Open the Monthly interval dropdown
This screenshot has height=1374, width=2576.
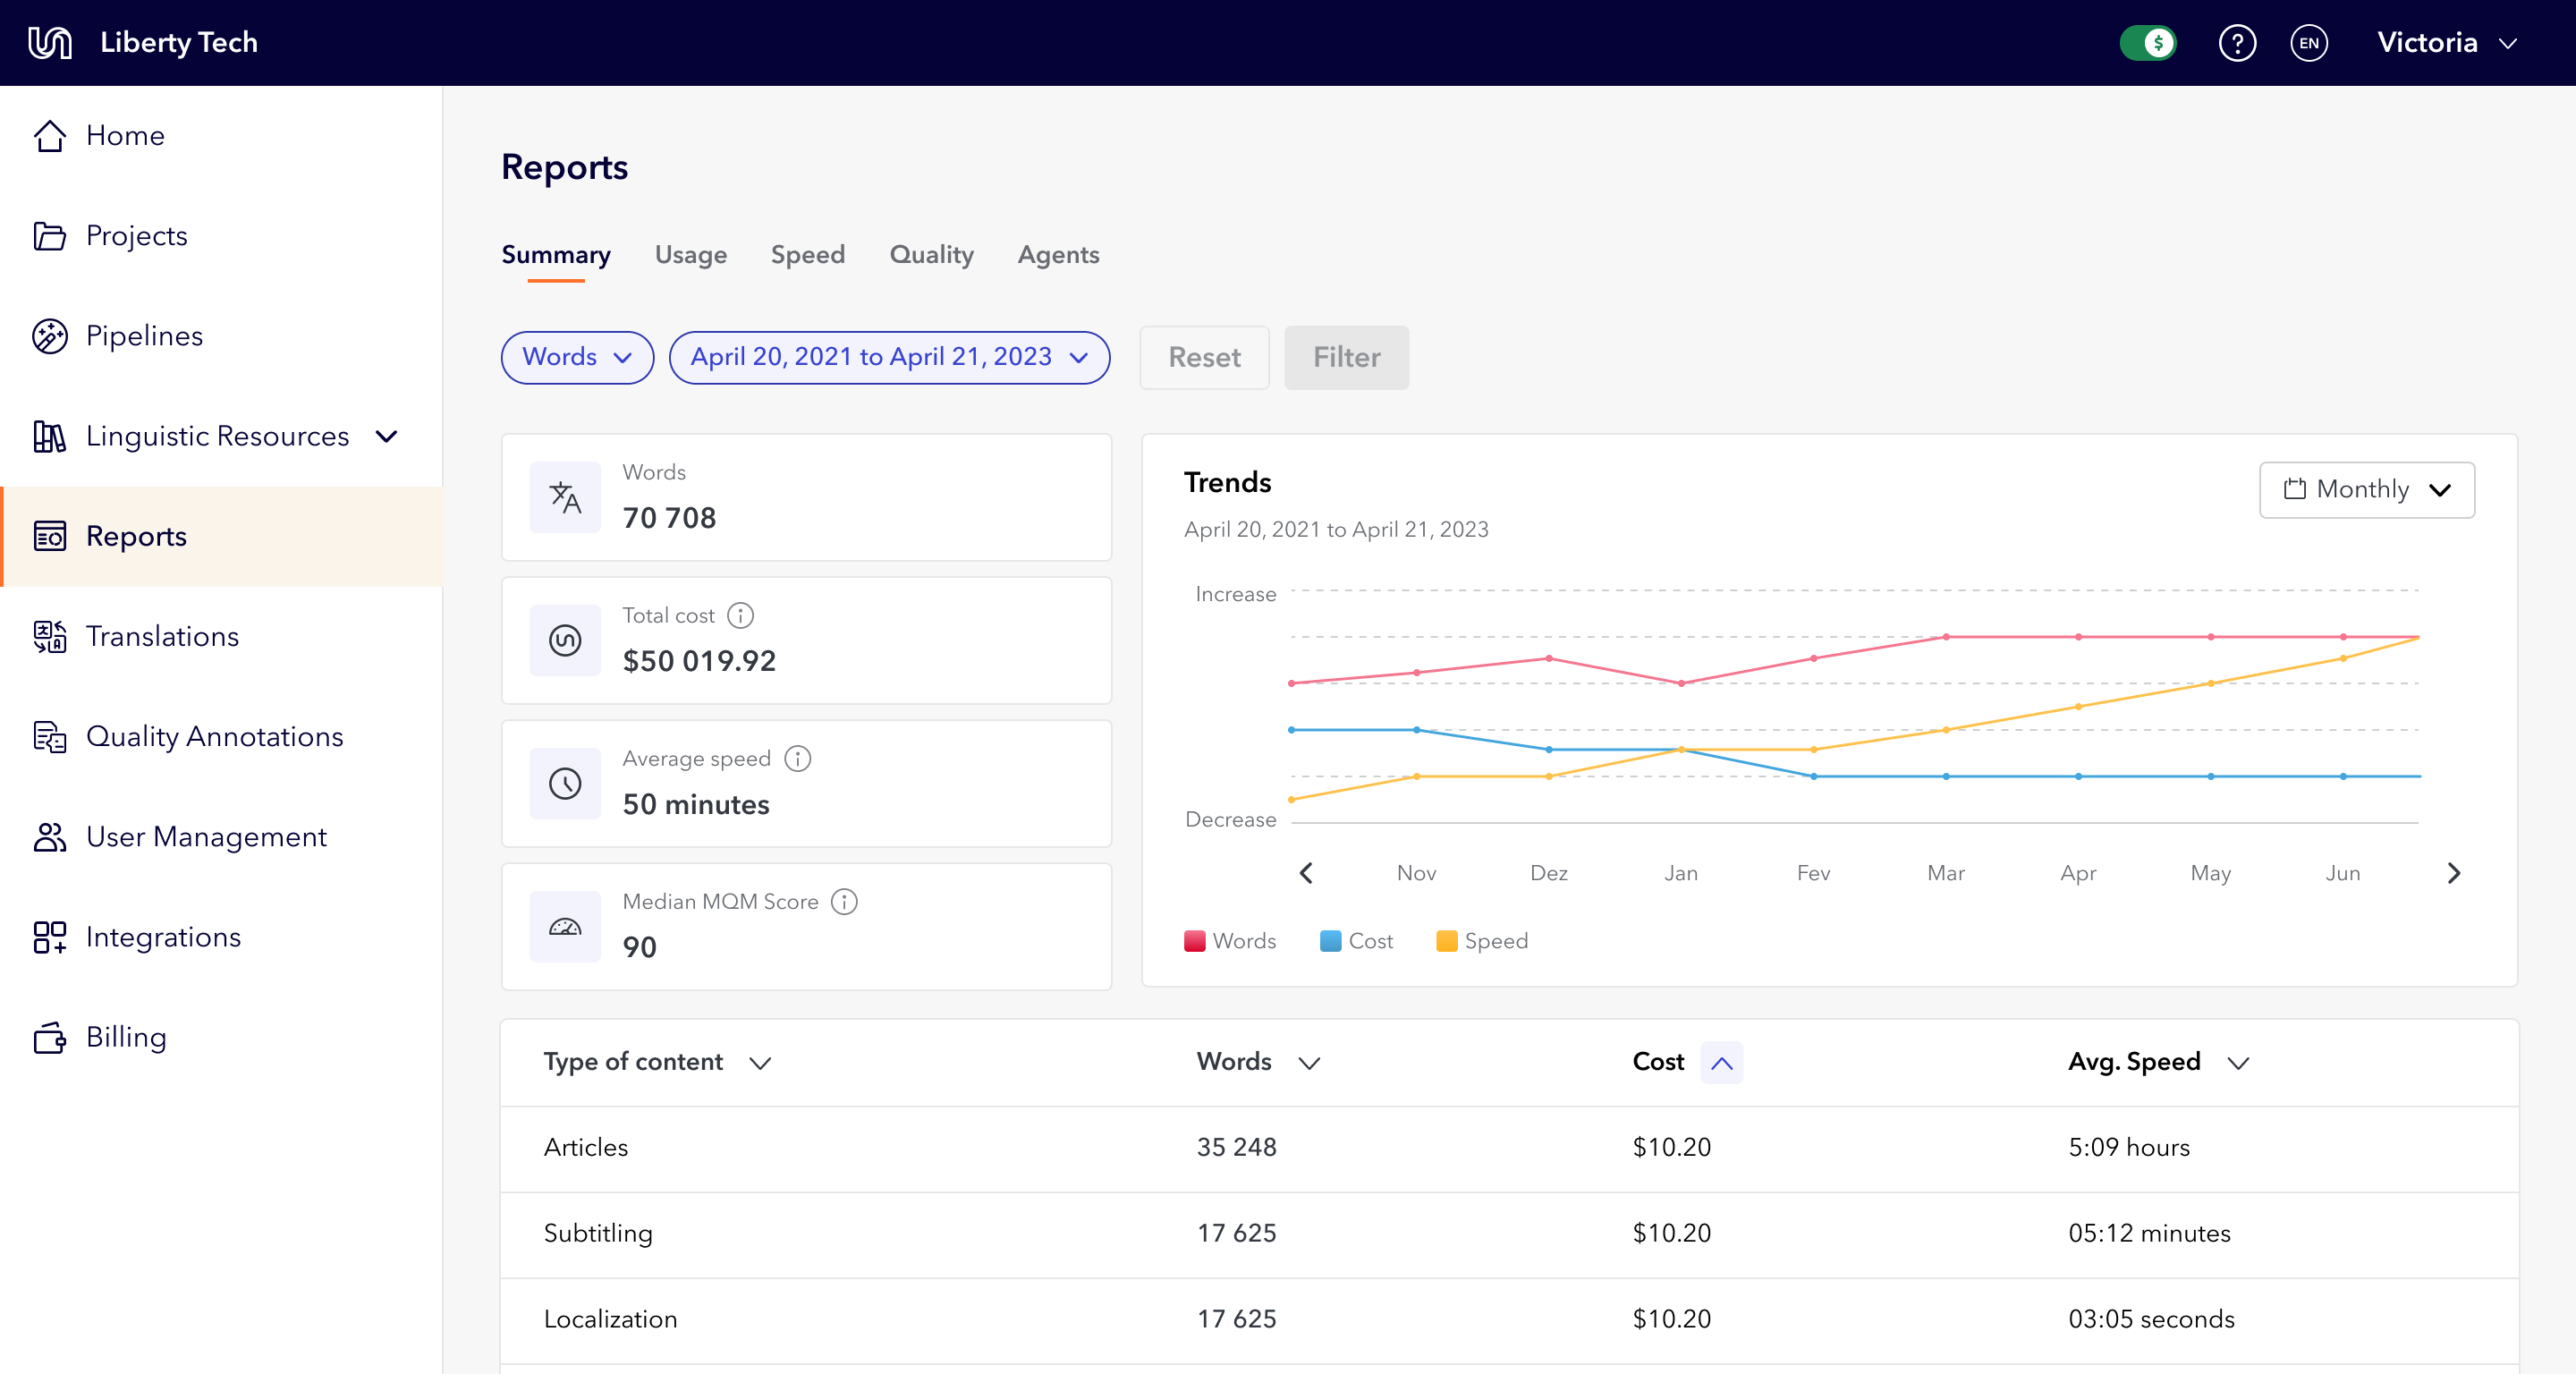[x=2366, y=489]
